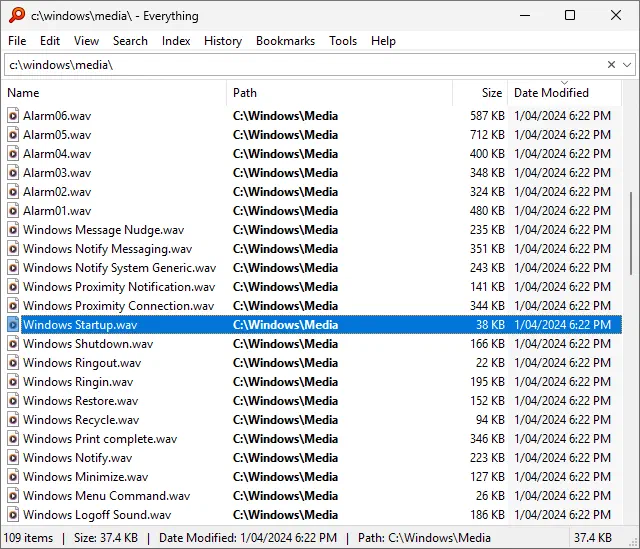Select the Alarm06.wav file name
The width and height of the screenshot is (640, 549).
point(57,116)
